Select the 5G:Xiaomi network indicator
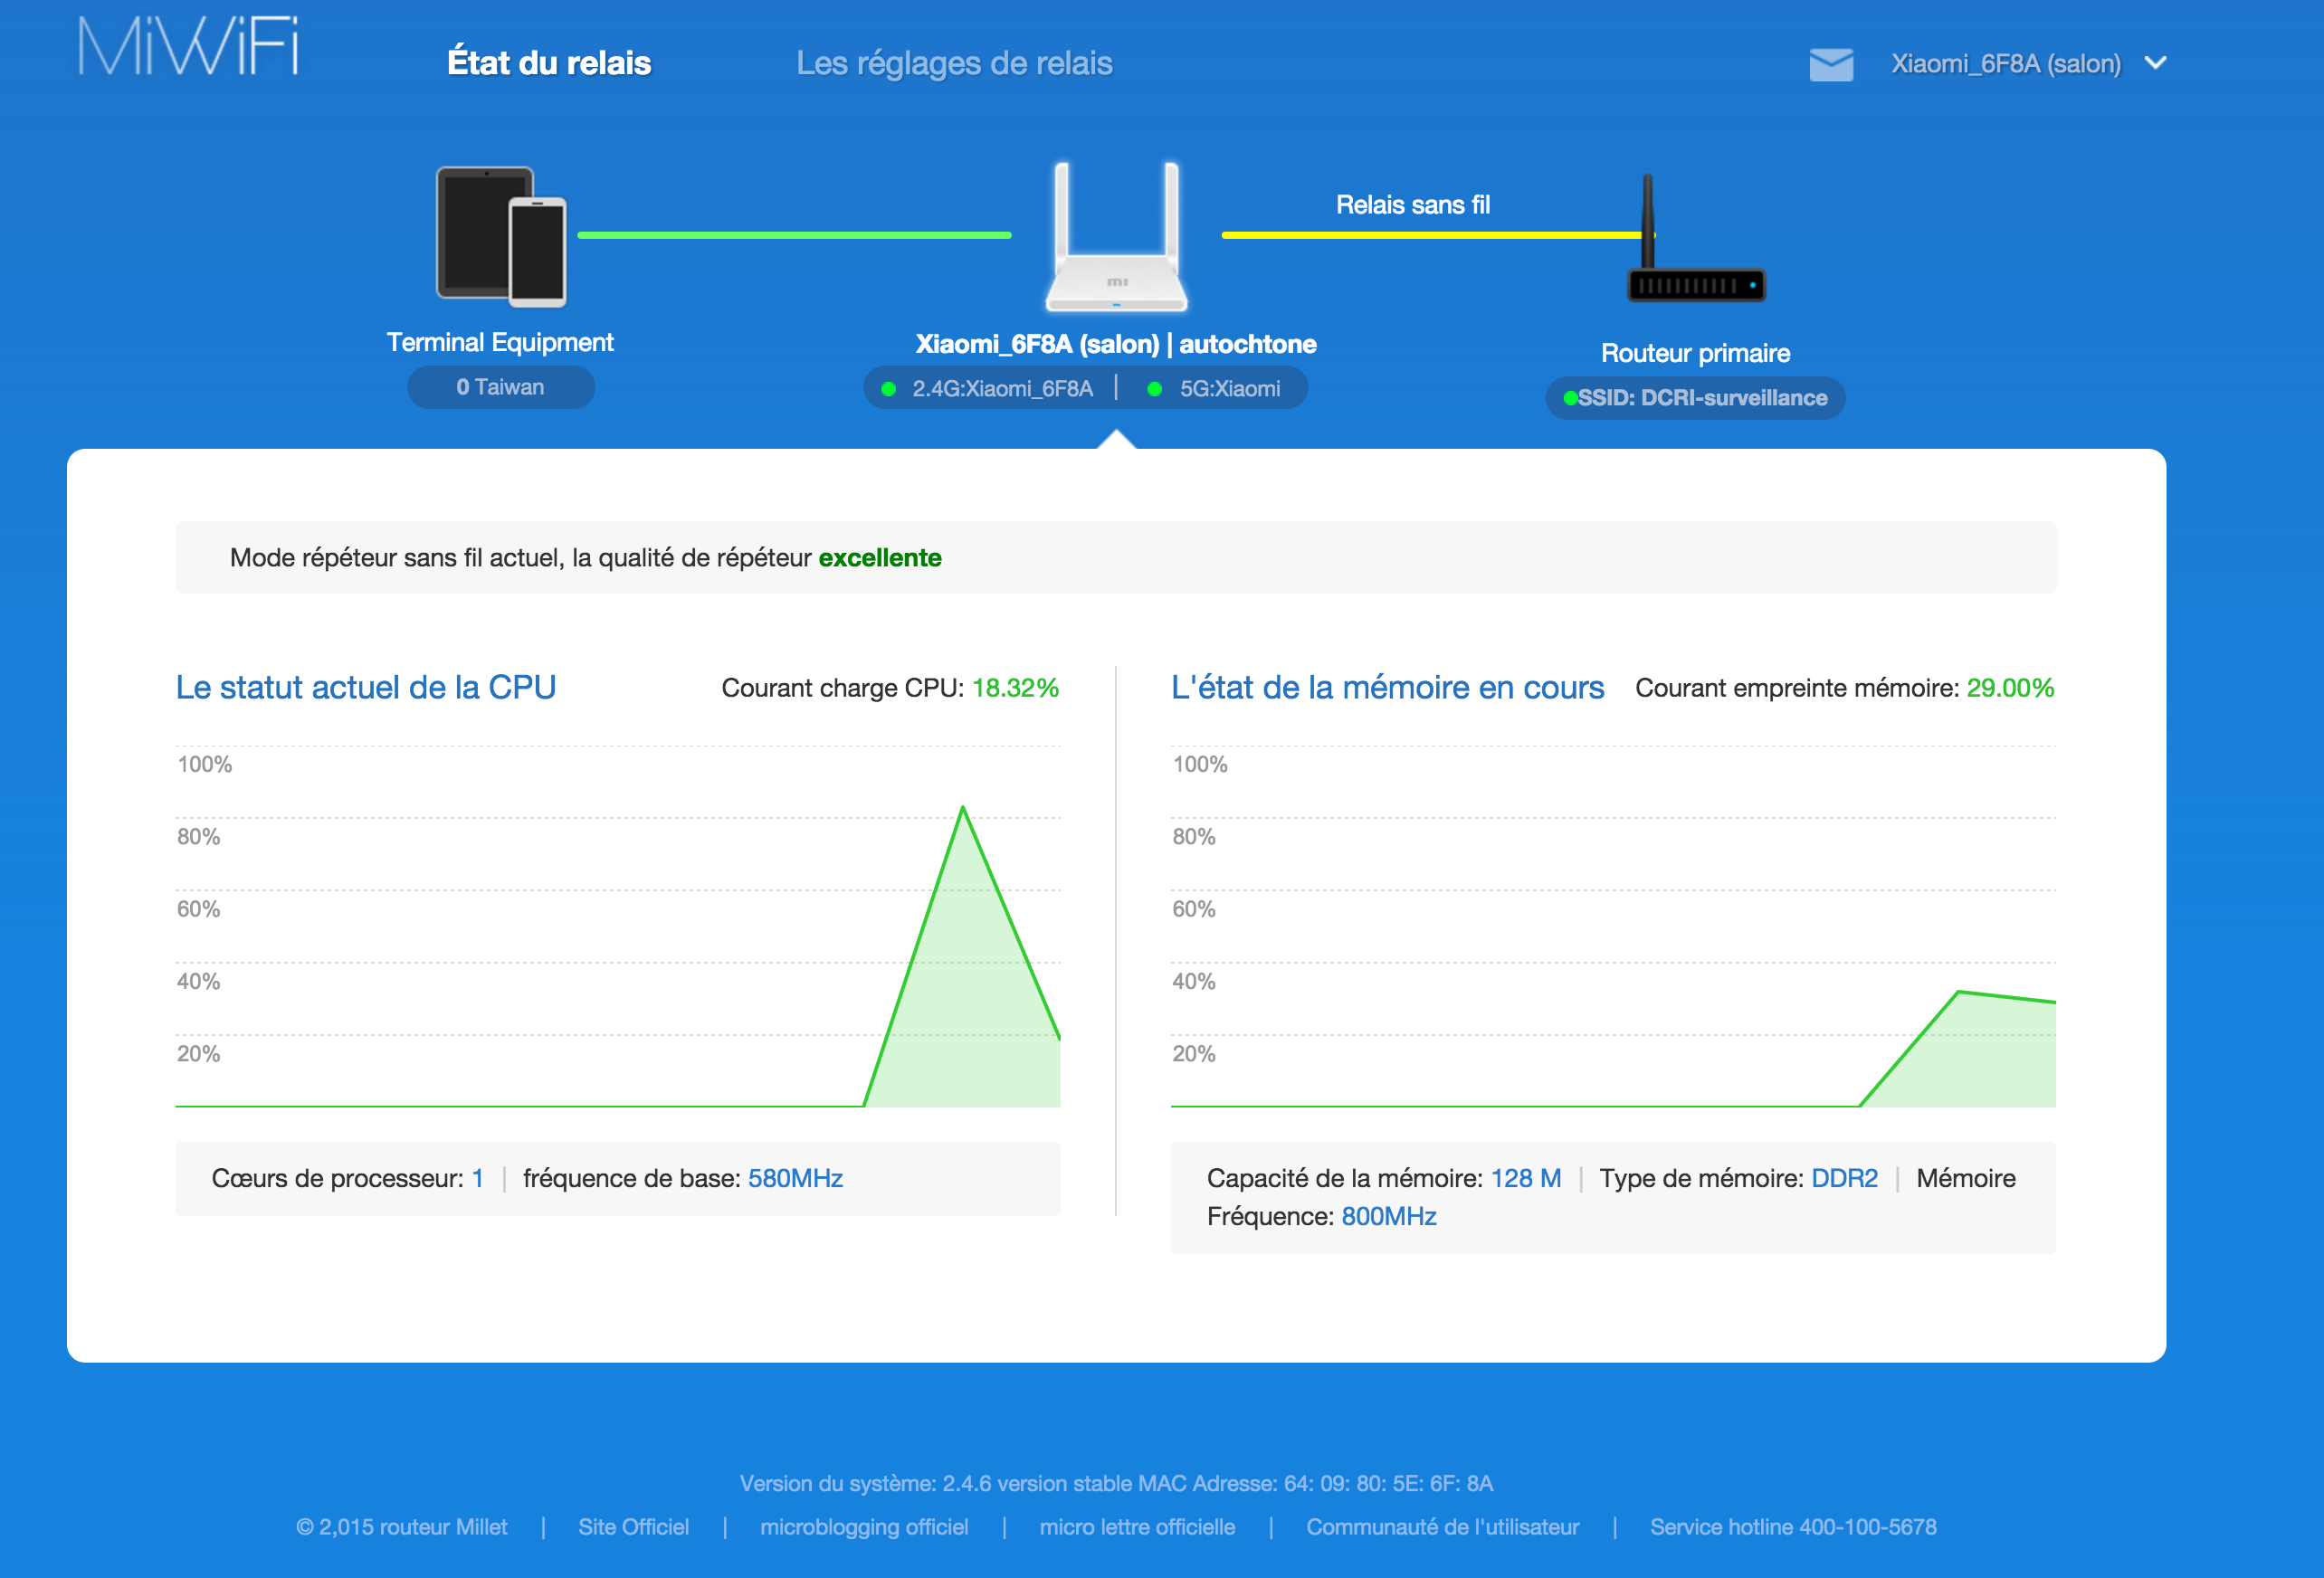 coord(1214,388)
